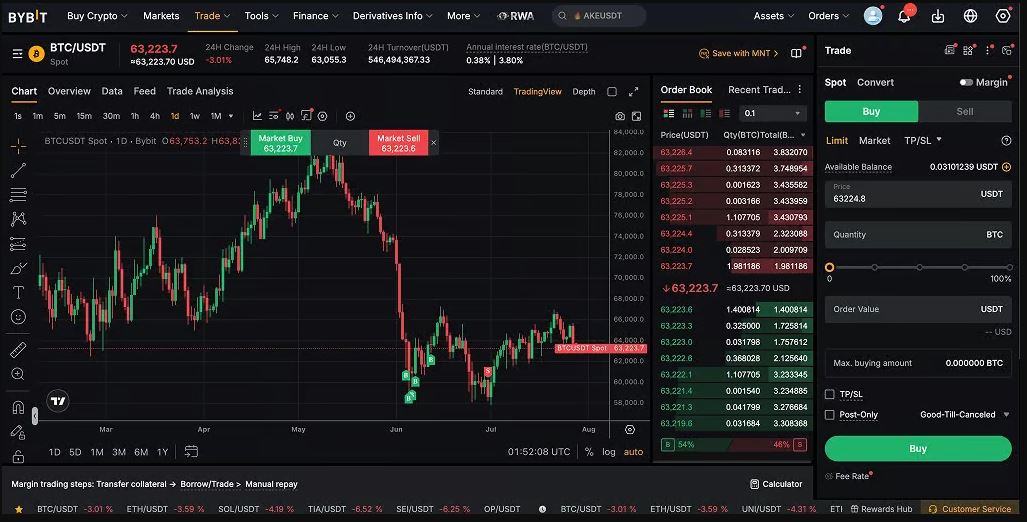Open the user profile avatar
The width and height of the screenshot is (1027, 522).
pos(873,16)
